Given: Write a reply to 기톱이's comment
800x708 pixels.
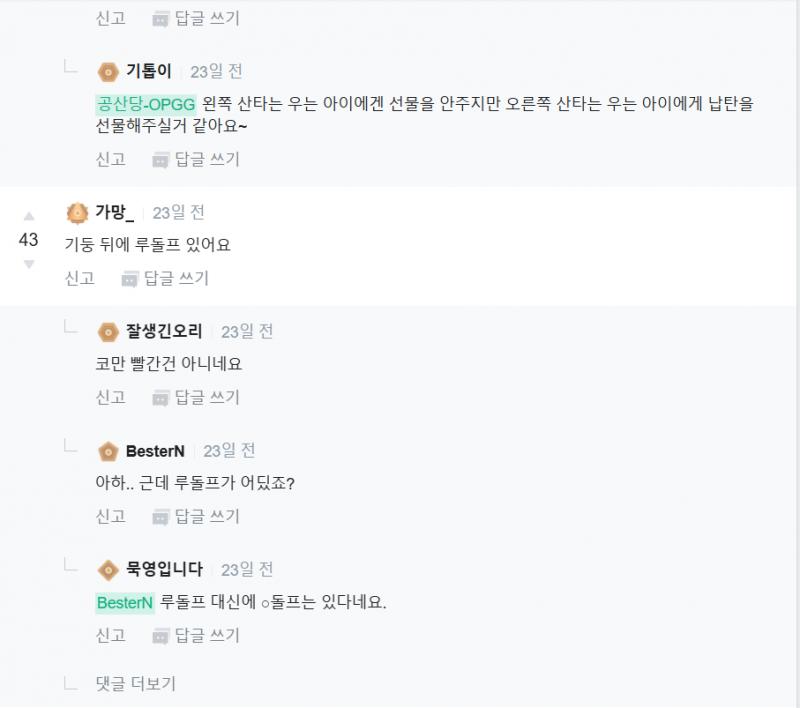Looking at the screenshot, I should [196, 159].
